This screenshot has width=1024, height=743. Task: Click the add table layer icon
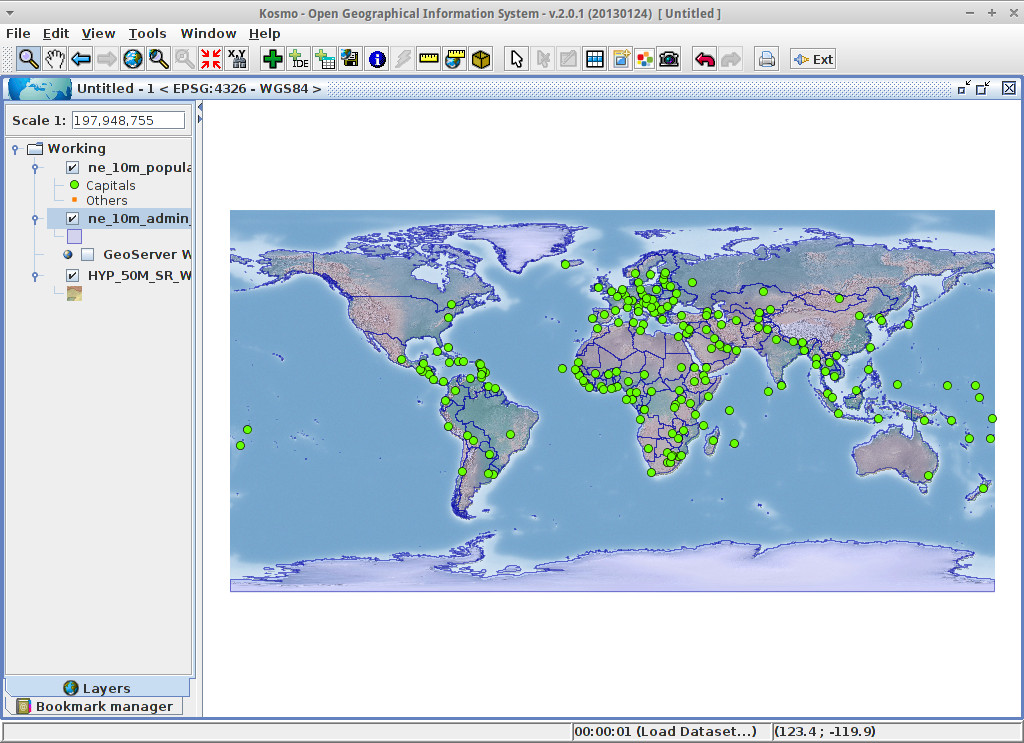click(x=325, y=59)
